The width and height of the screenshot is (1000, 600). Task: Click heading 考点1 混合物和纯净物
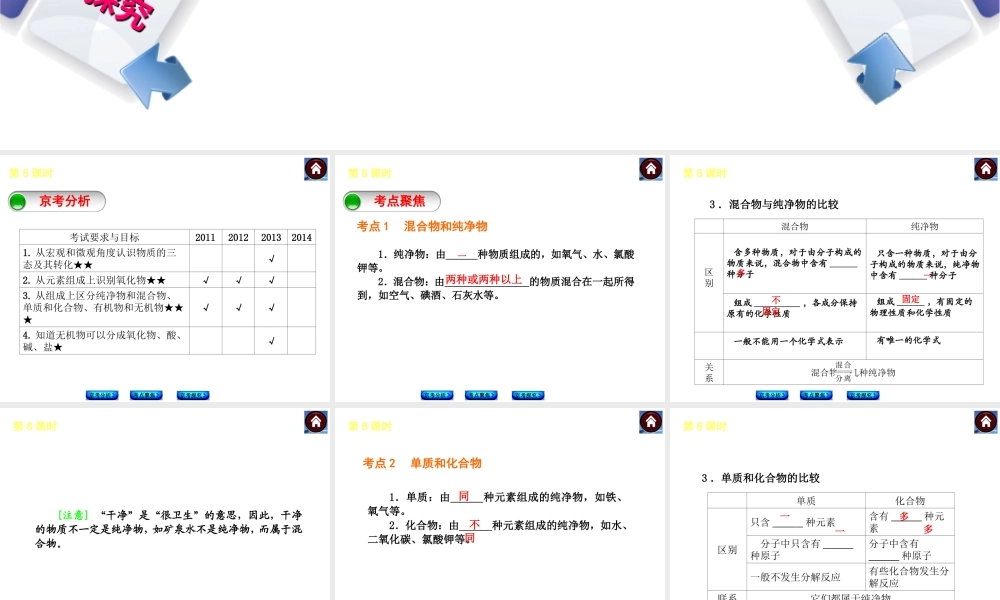click(x=422, y=226)
